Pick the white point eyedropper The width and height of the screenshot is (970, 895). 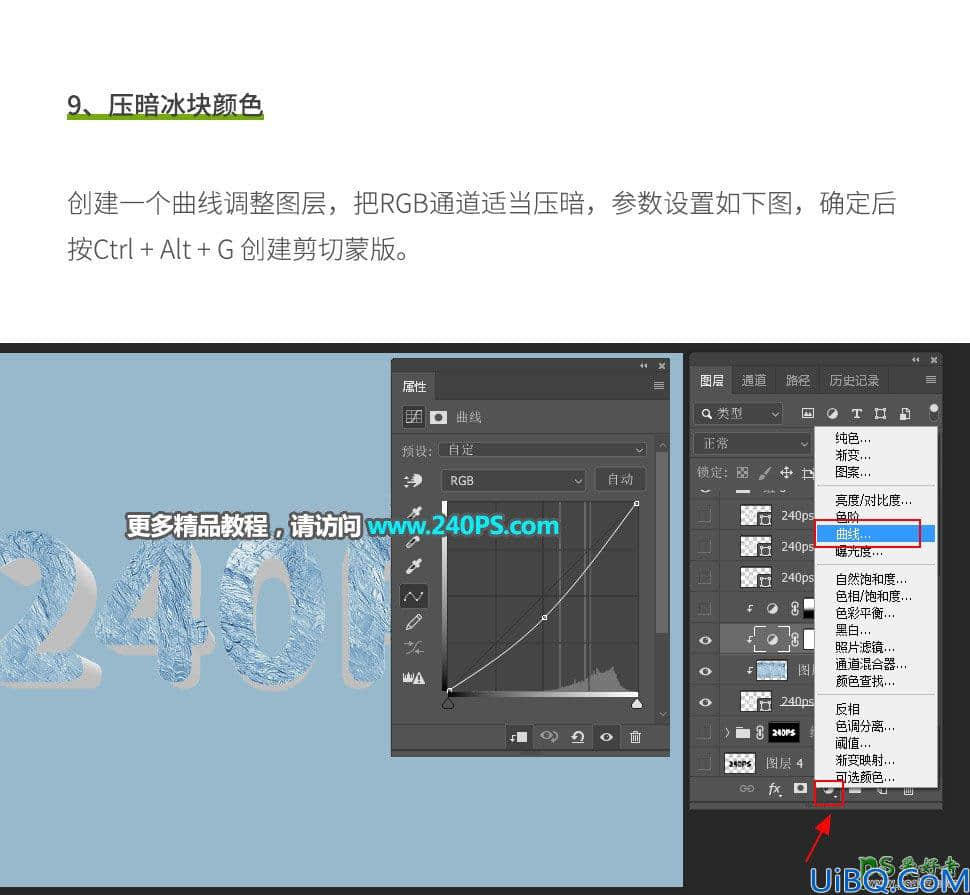[x=413, y=567]
